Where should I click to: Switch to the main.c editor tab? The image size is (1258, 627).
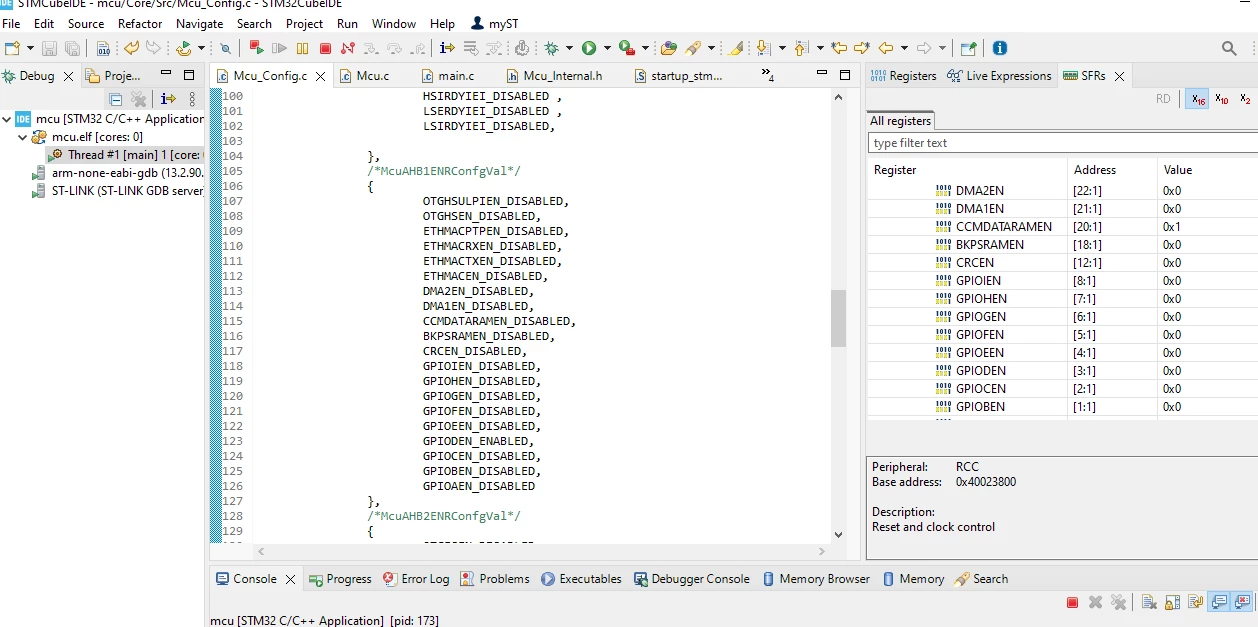[x=447, y=76]
